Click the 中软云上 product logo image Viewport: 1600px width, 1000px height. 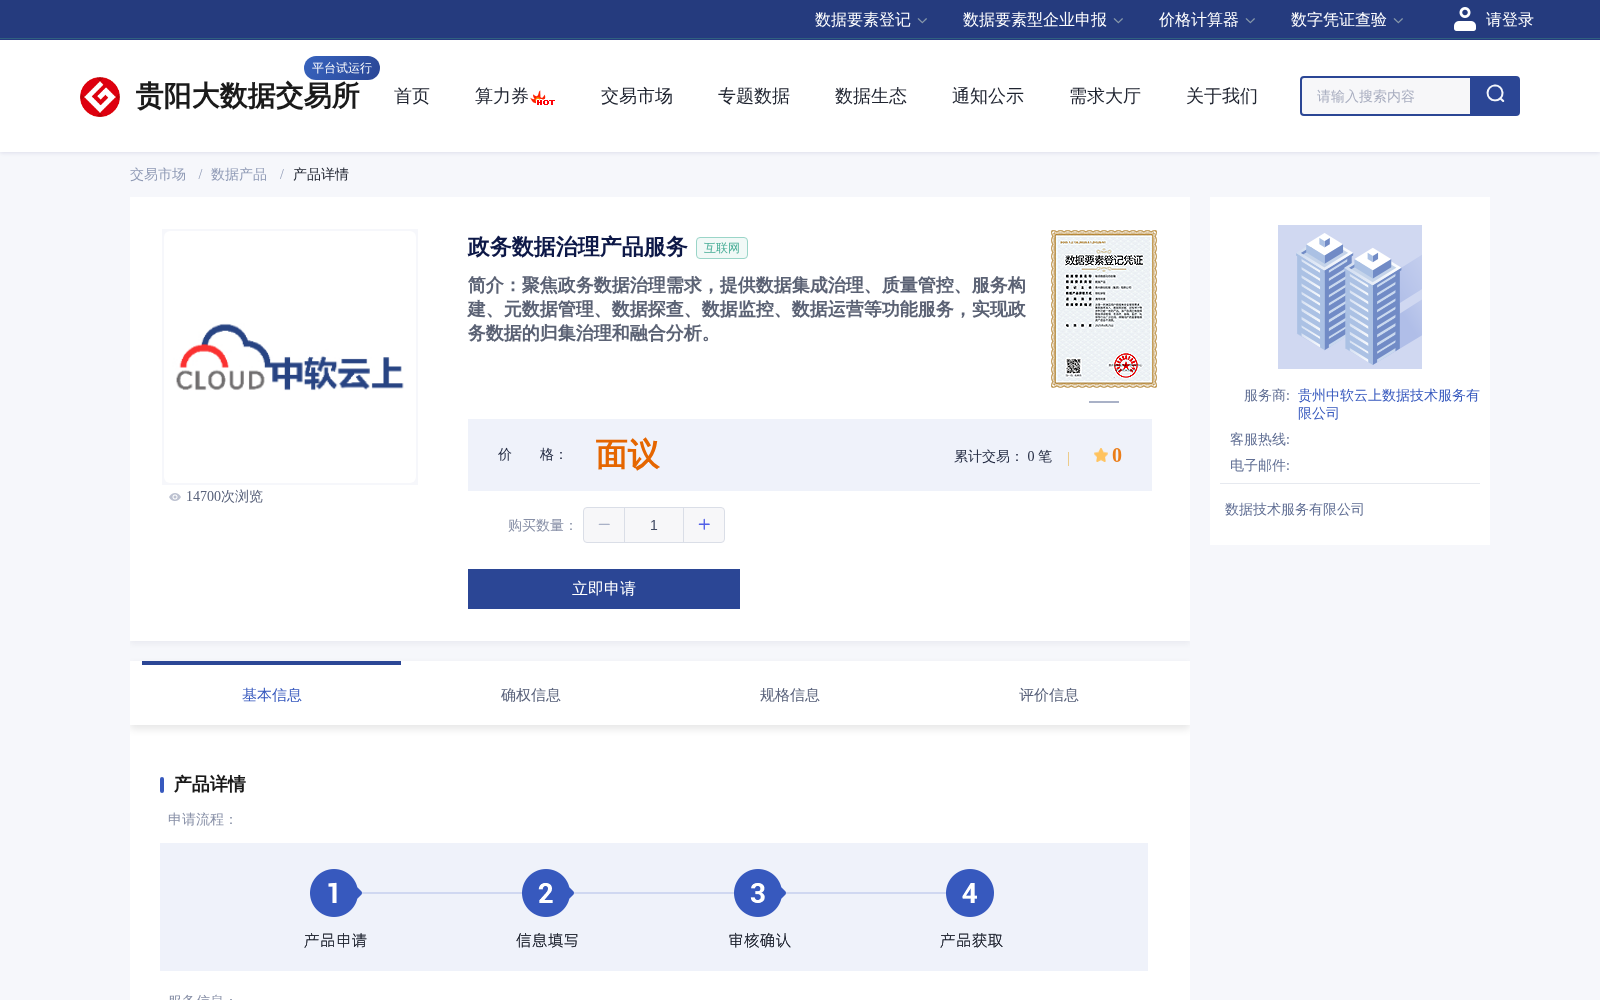(290, 357)
